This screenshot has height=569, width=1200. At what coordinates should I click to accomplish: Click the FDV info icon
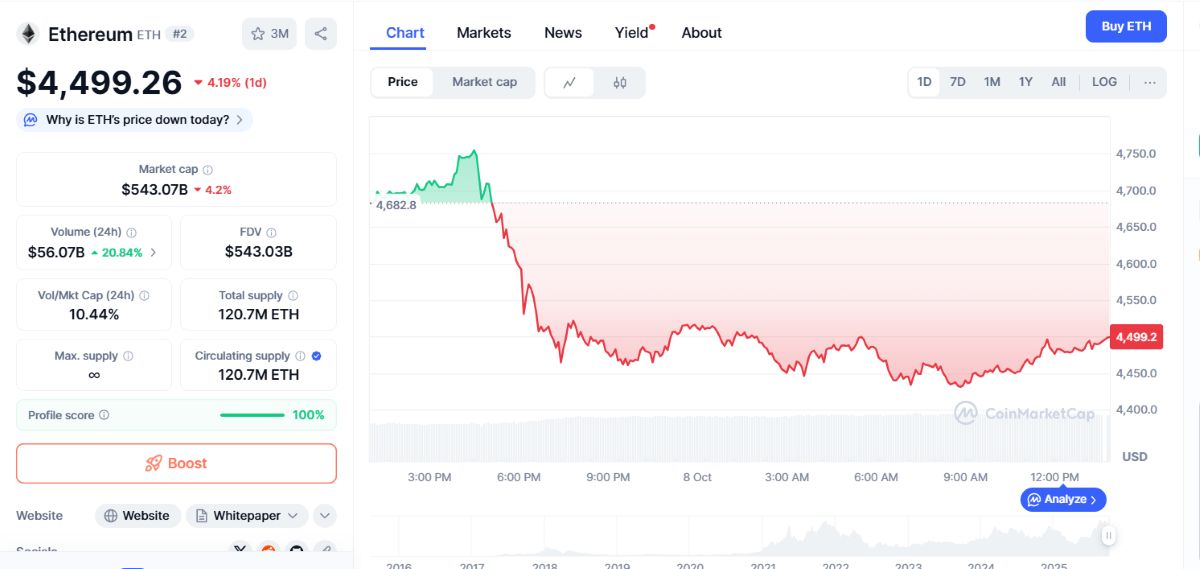(271, 232)
